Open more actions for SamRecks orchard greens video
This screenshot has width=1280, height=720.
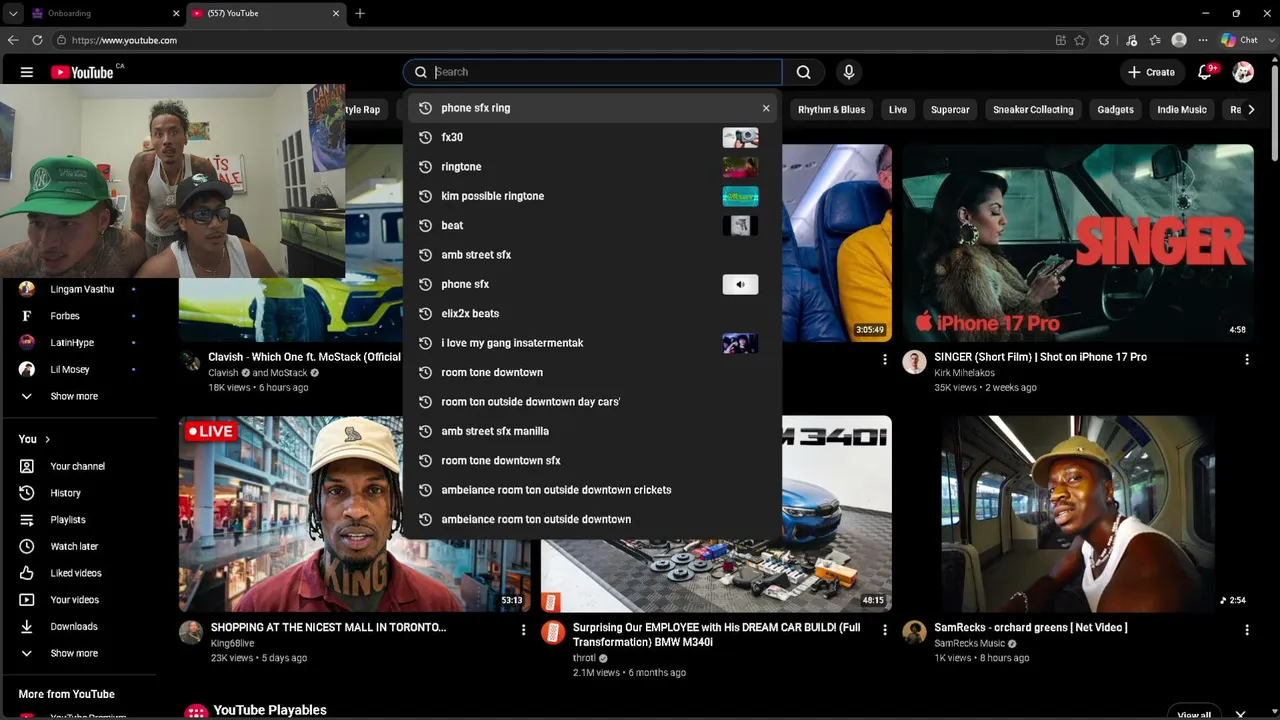1247,630
